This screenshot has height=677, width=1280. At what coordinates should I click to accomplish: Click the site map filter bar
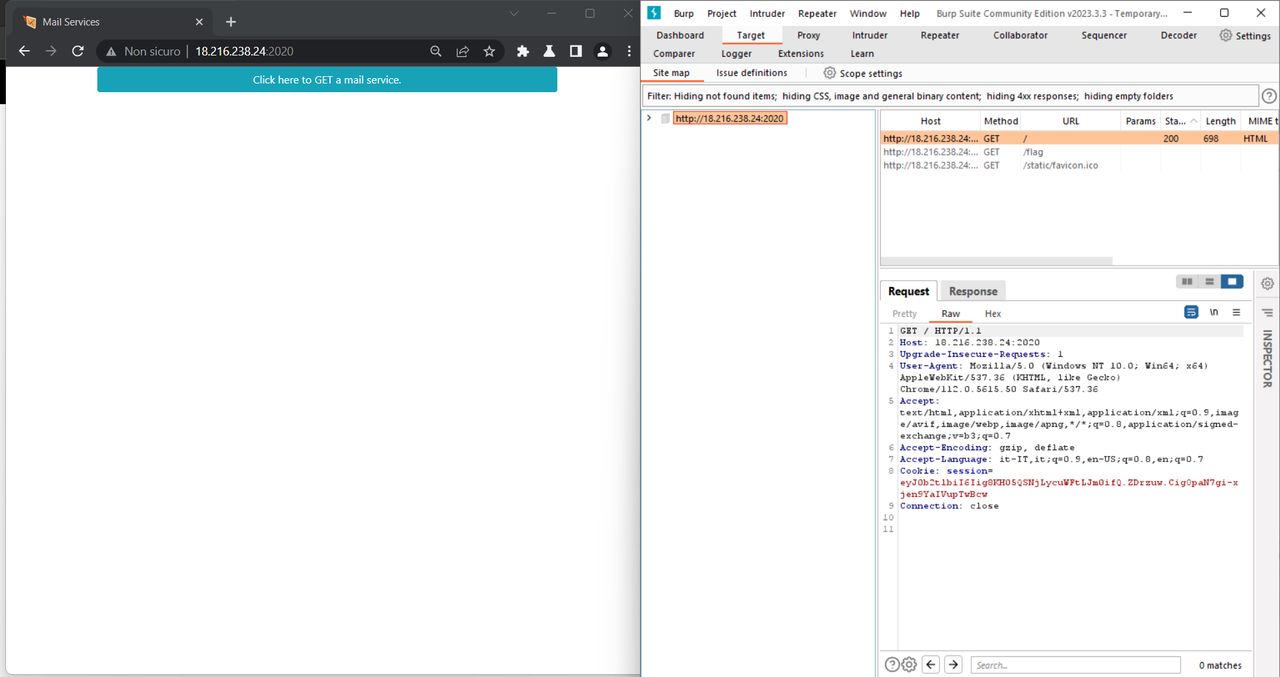click(x=950, y=96)
